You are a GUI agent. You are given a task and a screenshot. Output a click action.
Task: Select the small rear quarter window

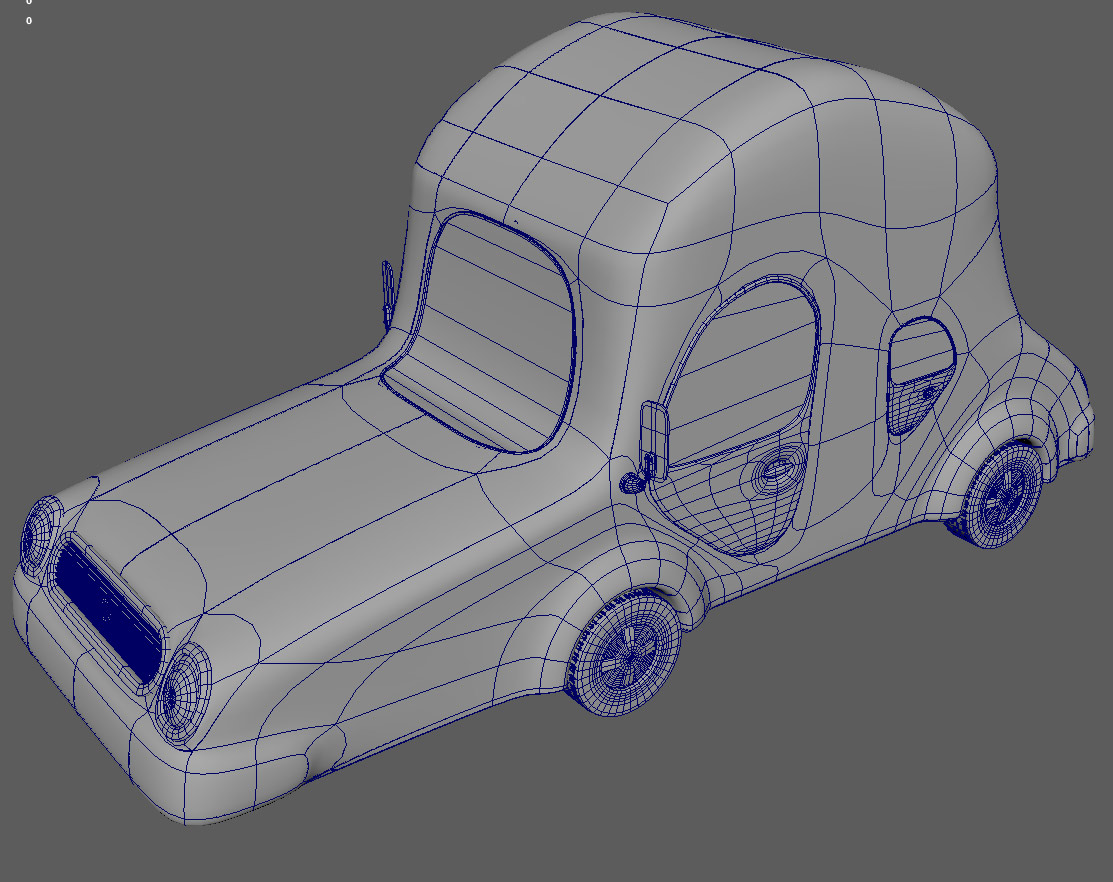[x=921, y=353]
